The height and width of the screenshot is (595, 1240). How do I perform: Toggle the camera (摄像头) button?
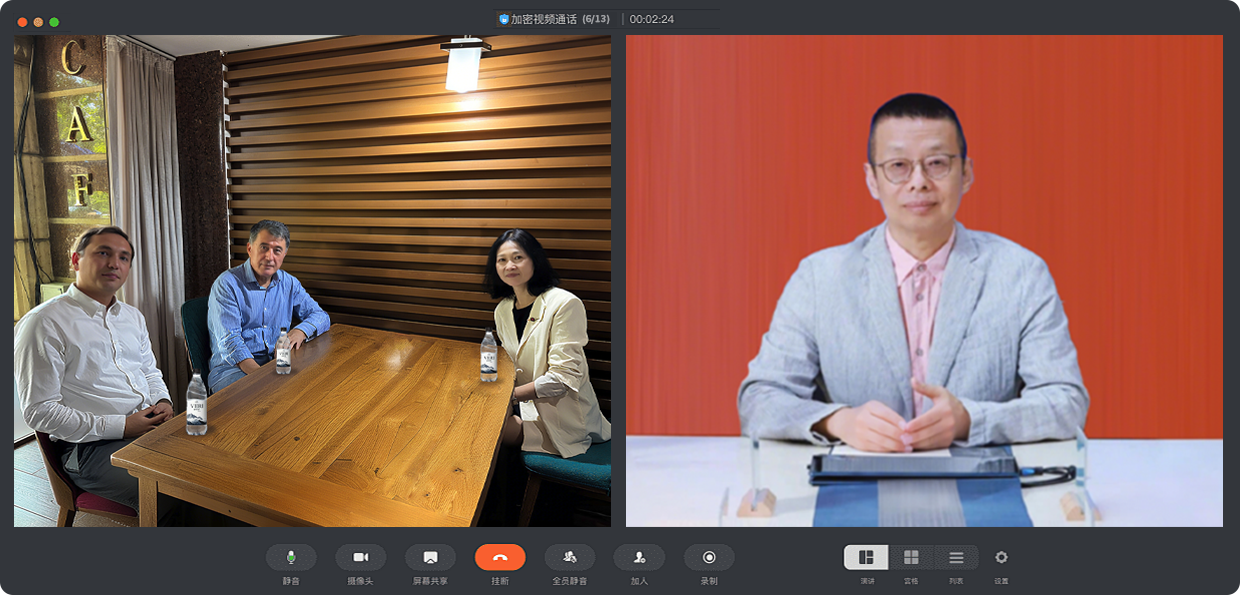[360, 557]
